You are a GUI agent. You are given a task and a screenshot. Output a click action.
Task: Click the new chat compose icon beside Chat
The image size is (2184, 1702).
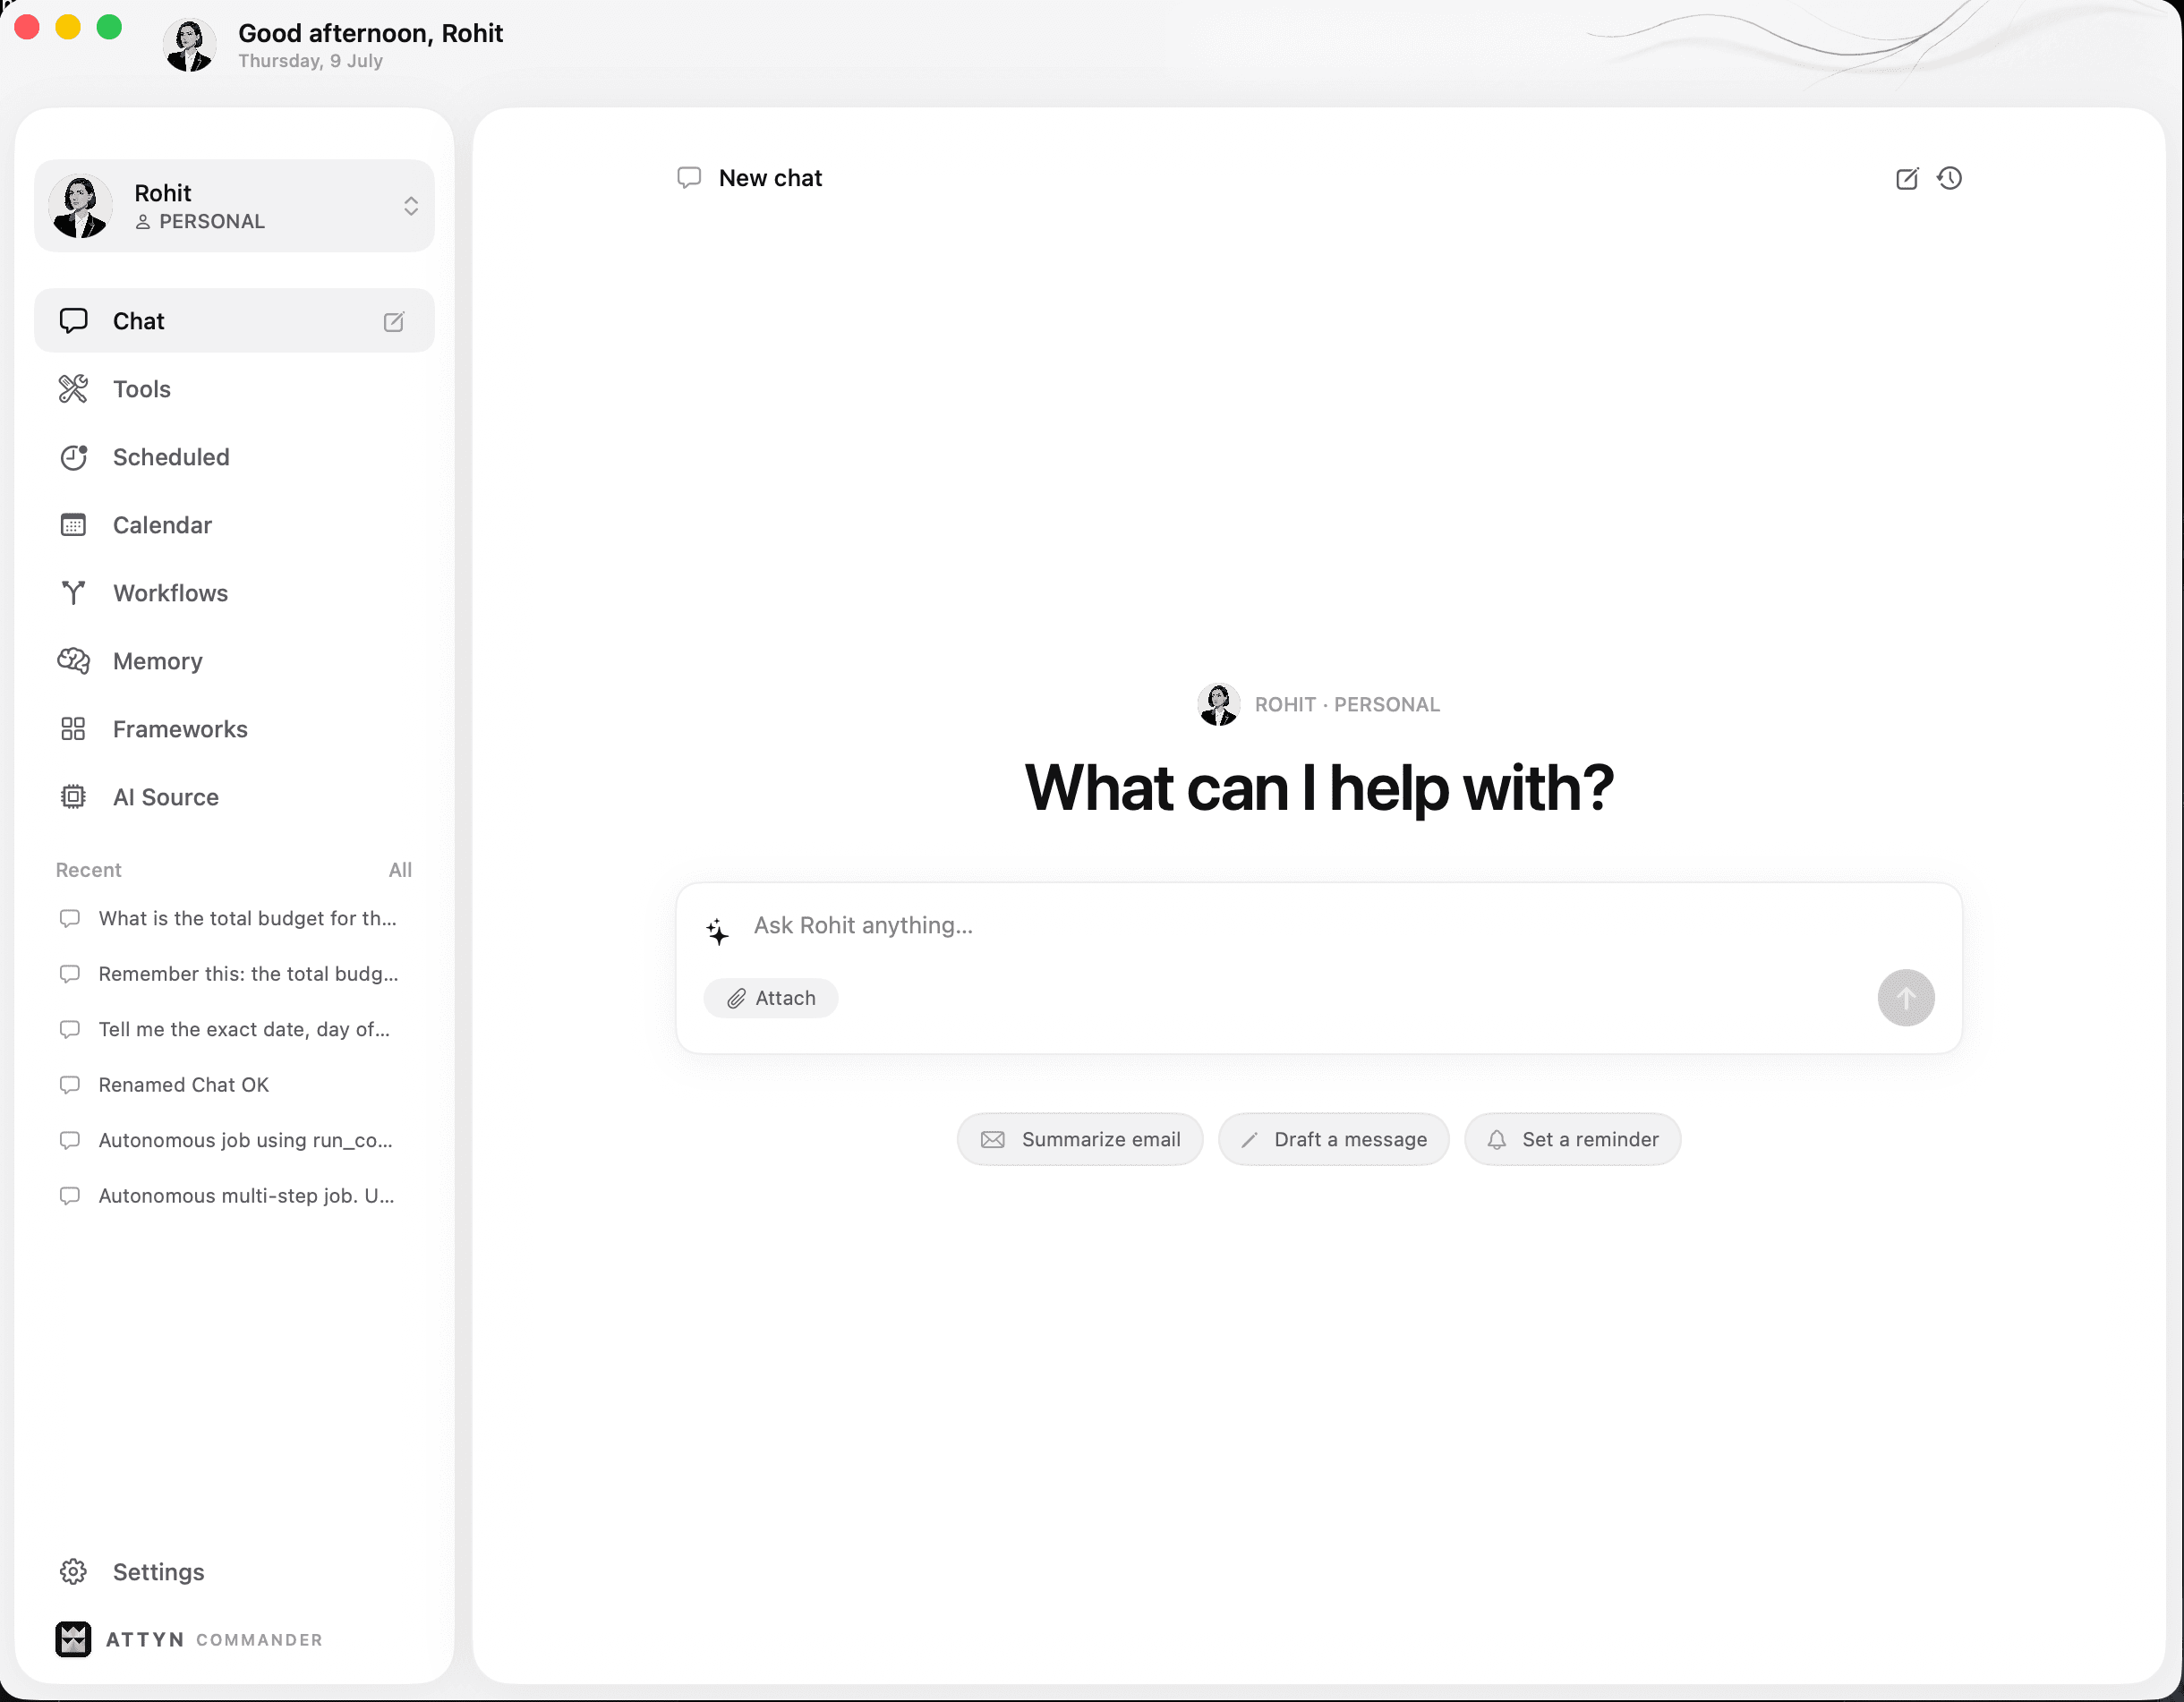tap(394, 321)
